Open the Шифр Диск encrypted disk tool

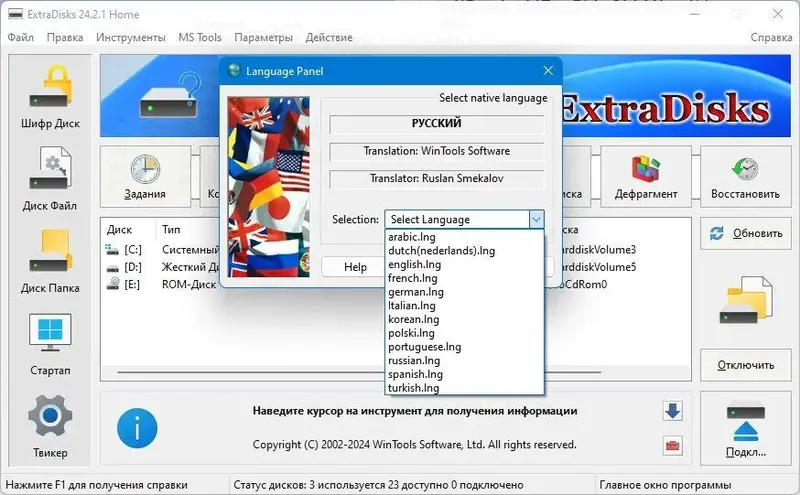coord(50,96)
